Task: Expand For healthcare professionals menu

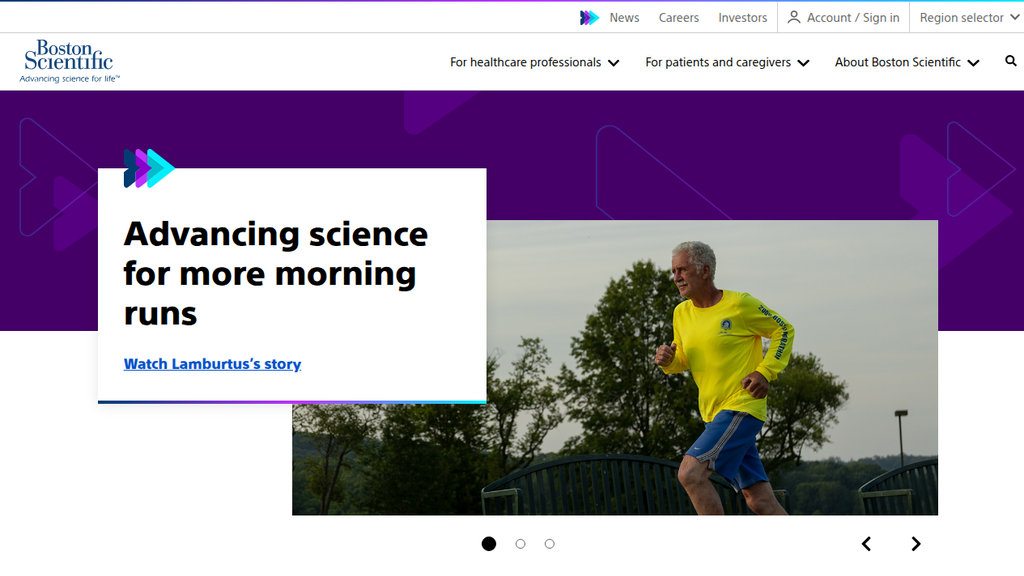Action: tap(534, 62)
